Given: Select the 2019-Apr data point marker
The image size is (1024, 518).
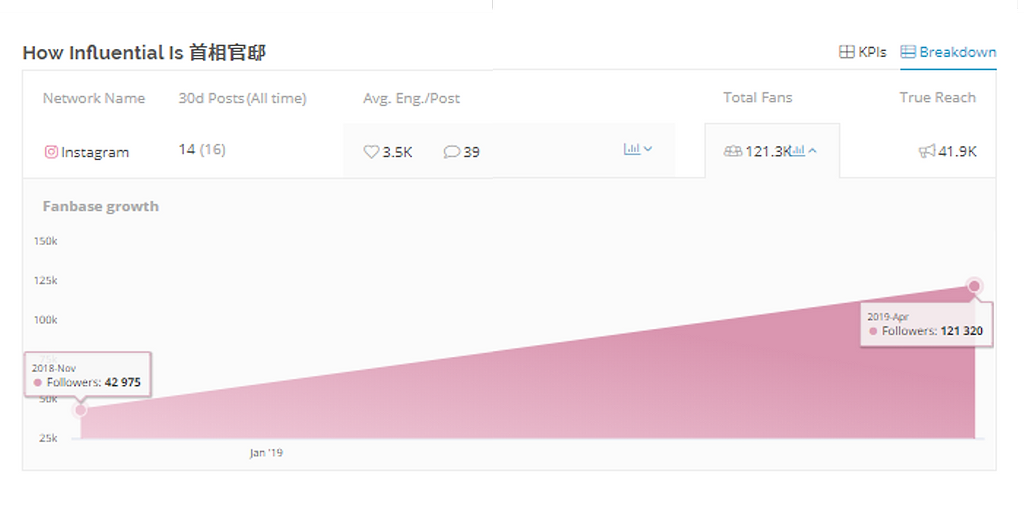Looking at the screenshot, I should (974, 285).
